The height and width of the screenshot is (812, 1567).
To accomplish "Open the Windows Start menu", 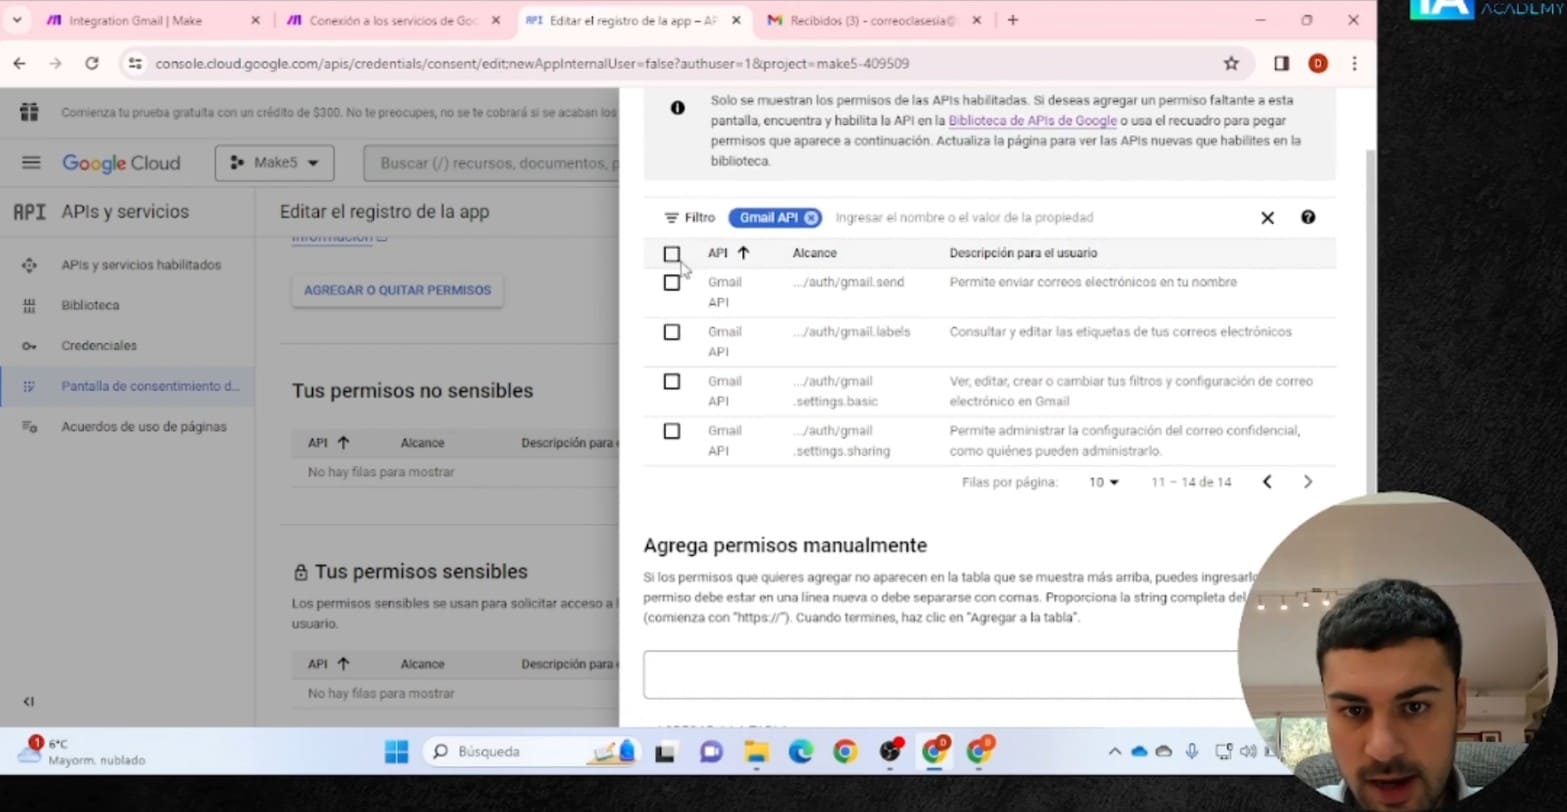I will 397,751.
